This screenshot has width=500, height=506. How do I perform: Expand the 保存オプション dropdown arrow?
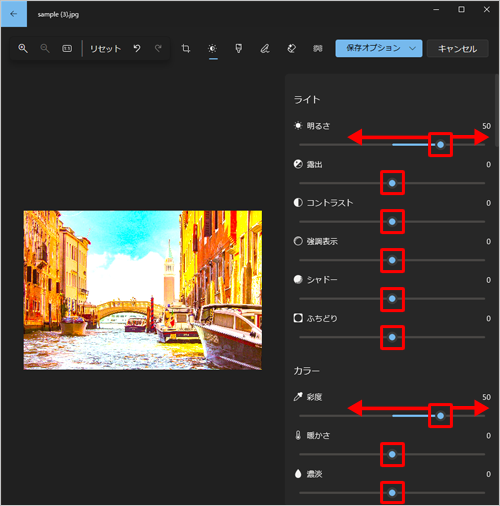pyautogui.click(x=412, y=49)
